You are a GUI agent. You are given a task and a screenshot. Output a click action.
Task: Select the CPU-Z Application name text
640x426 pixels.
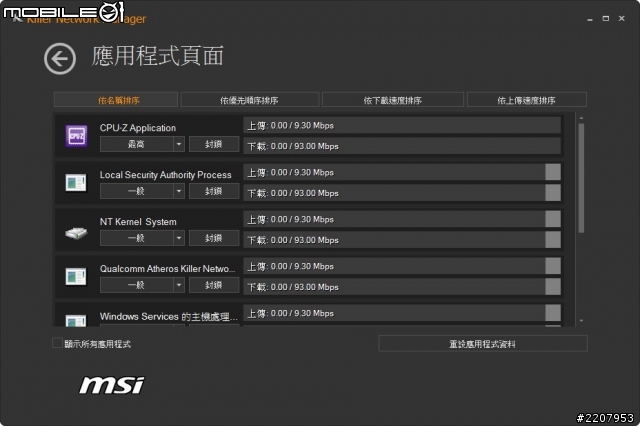(138, 128)
